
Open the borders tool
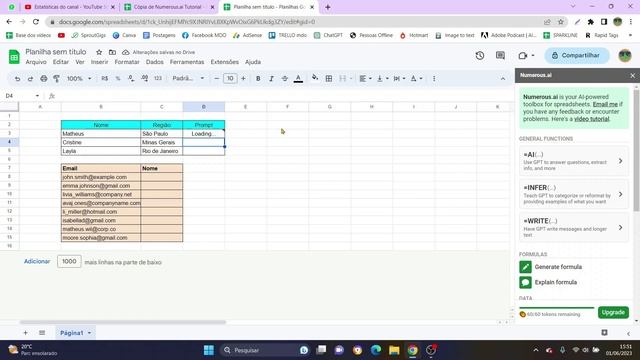click(x=329, y=78)
